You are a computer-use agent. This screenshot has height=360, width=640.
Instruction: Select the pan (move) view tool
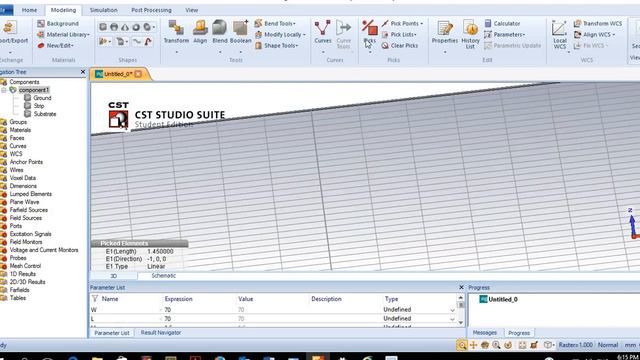point(473,345)
